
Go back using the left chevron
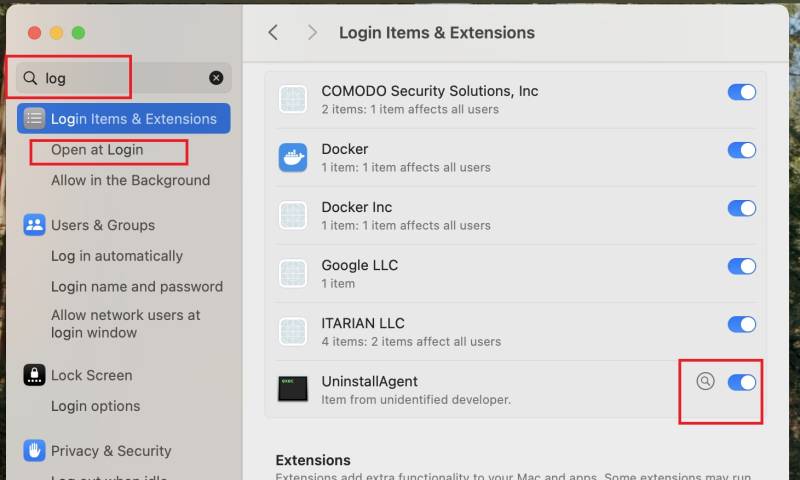273,33
